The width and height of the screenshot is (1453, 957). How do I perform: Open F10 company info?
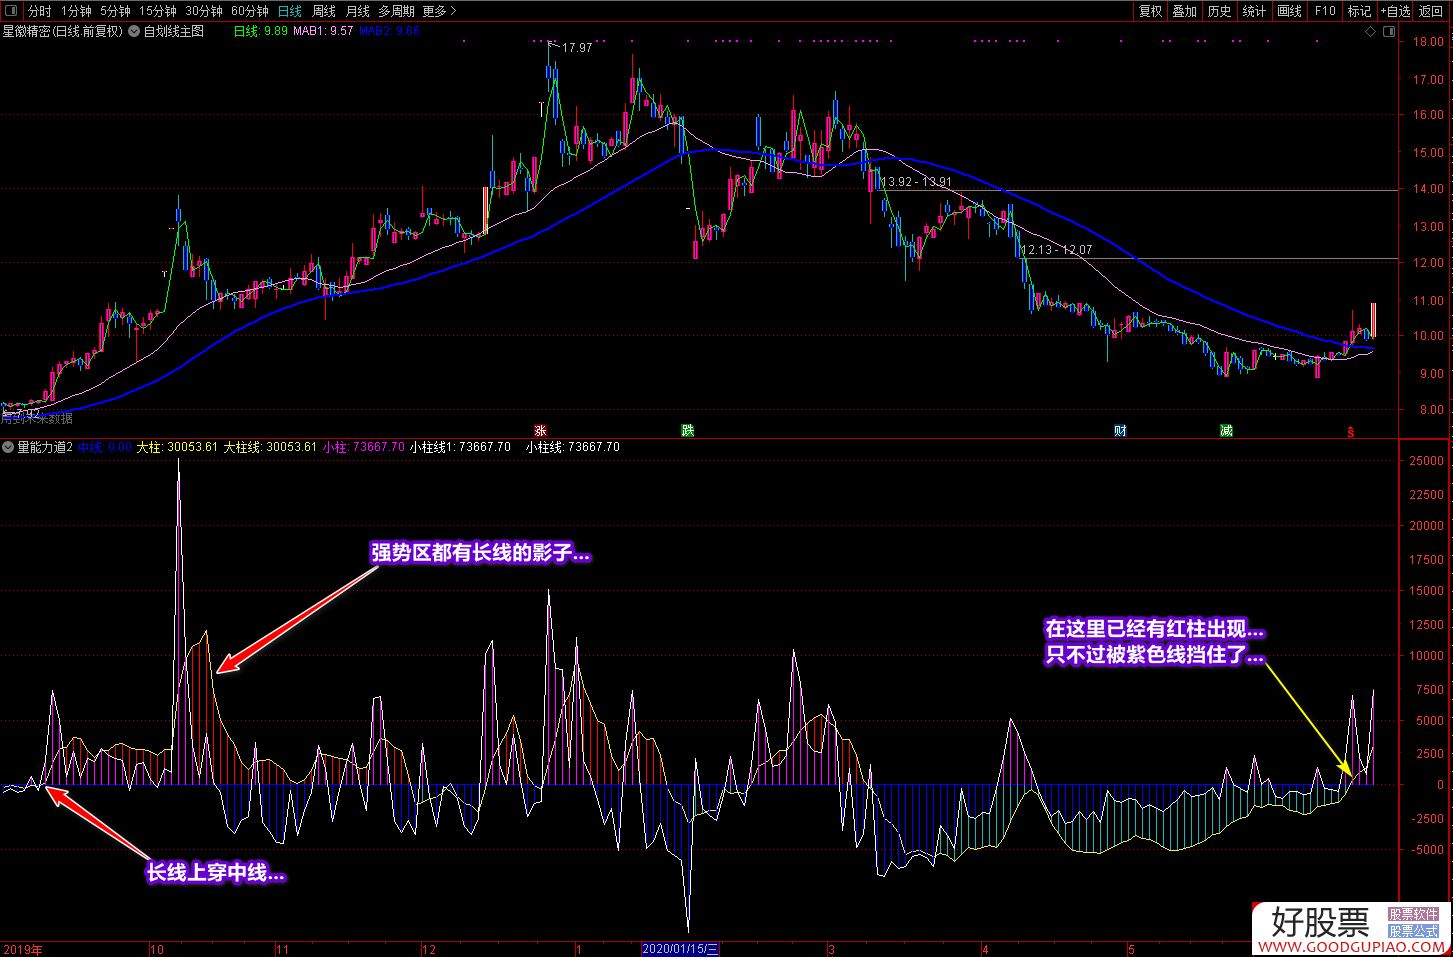(1325, 11)
